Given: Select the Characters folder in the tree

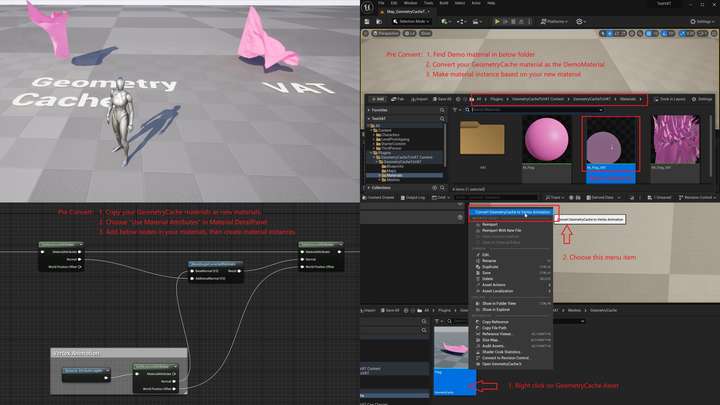Looking at the screenshot, I should [389, 135].
